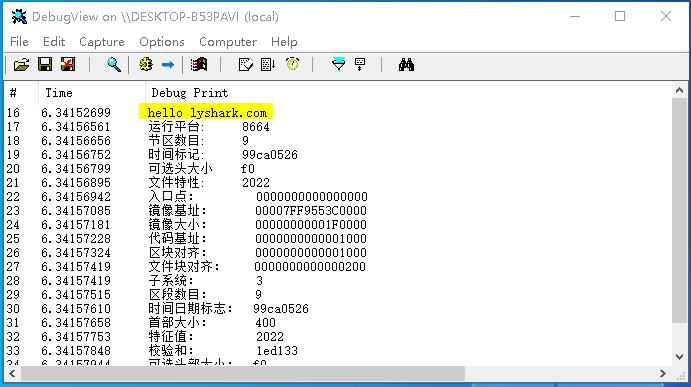Open the Capture menu

(x=102, y=41)
